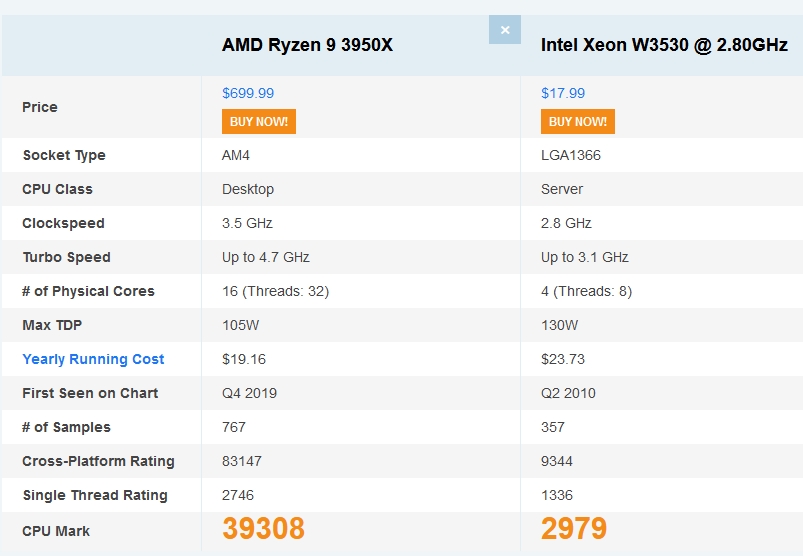Open the $699.99 price link
The image size is (803, 556).
[248, 93]
